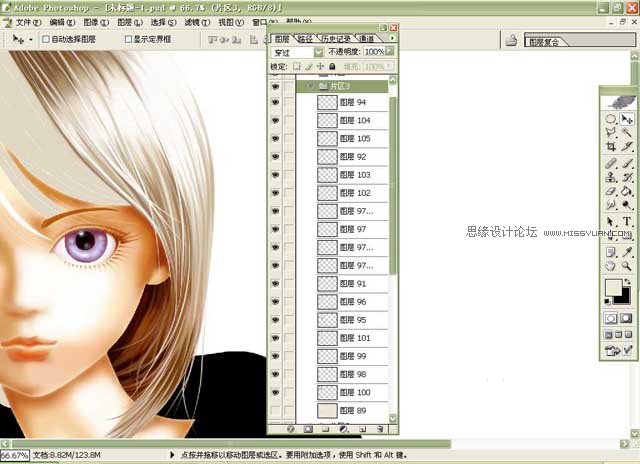Add layer style at panel bottom
The width and height of the screenshot is (640, 464).
click(291, 429)
